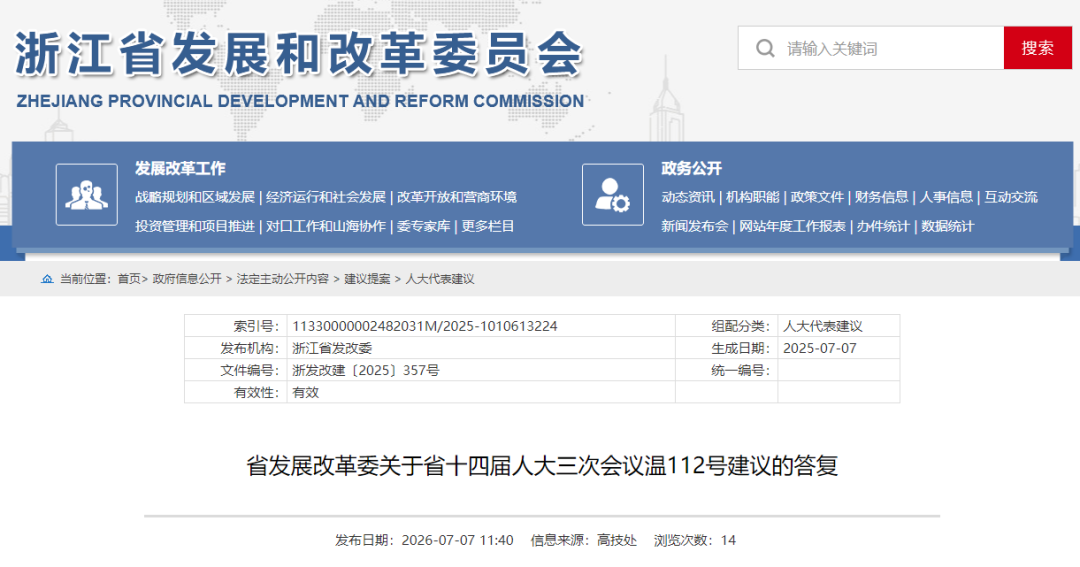Open 互动交流 link
The image size is (1080, 567).
(x=1011, y=197)
